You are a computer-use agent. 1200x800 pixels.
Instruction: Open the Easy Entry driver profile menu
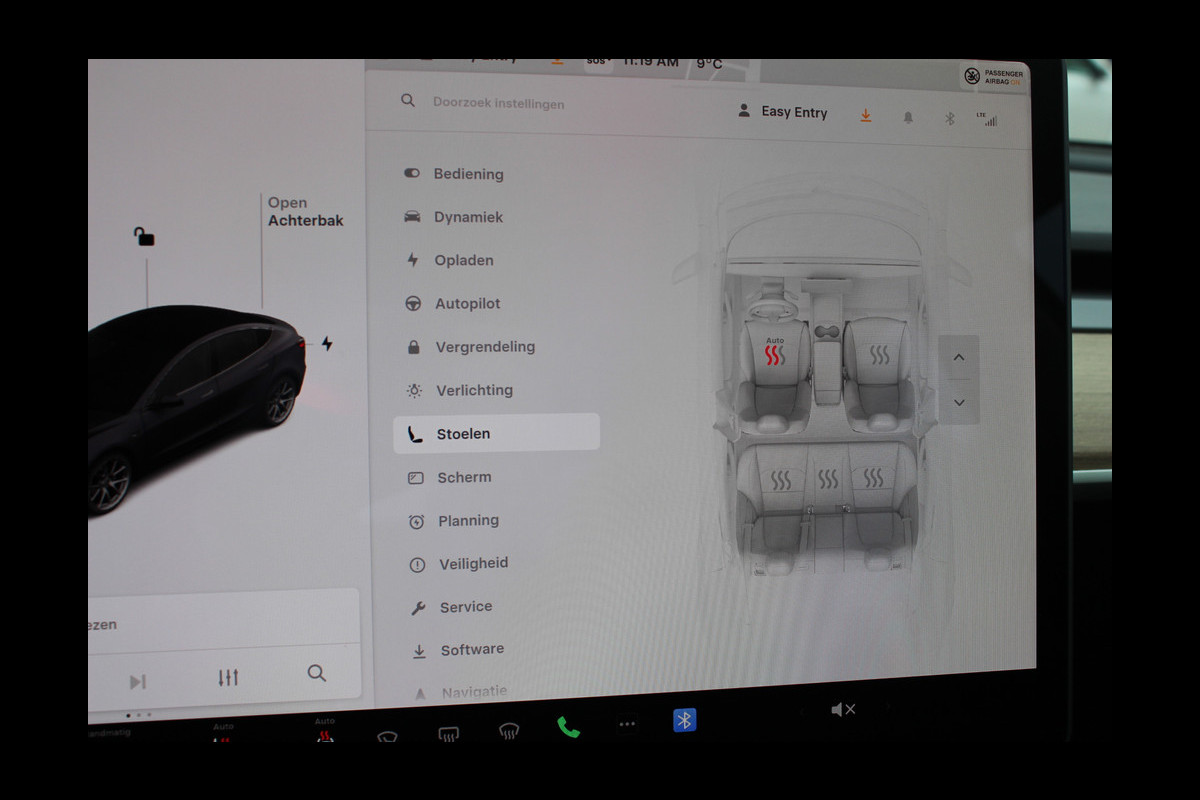(x=783, y=112)
